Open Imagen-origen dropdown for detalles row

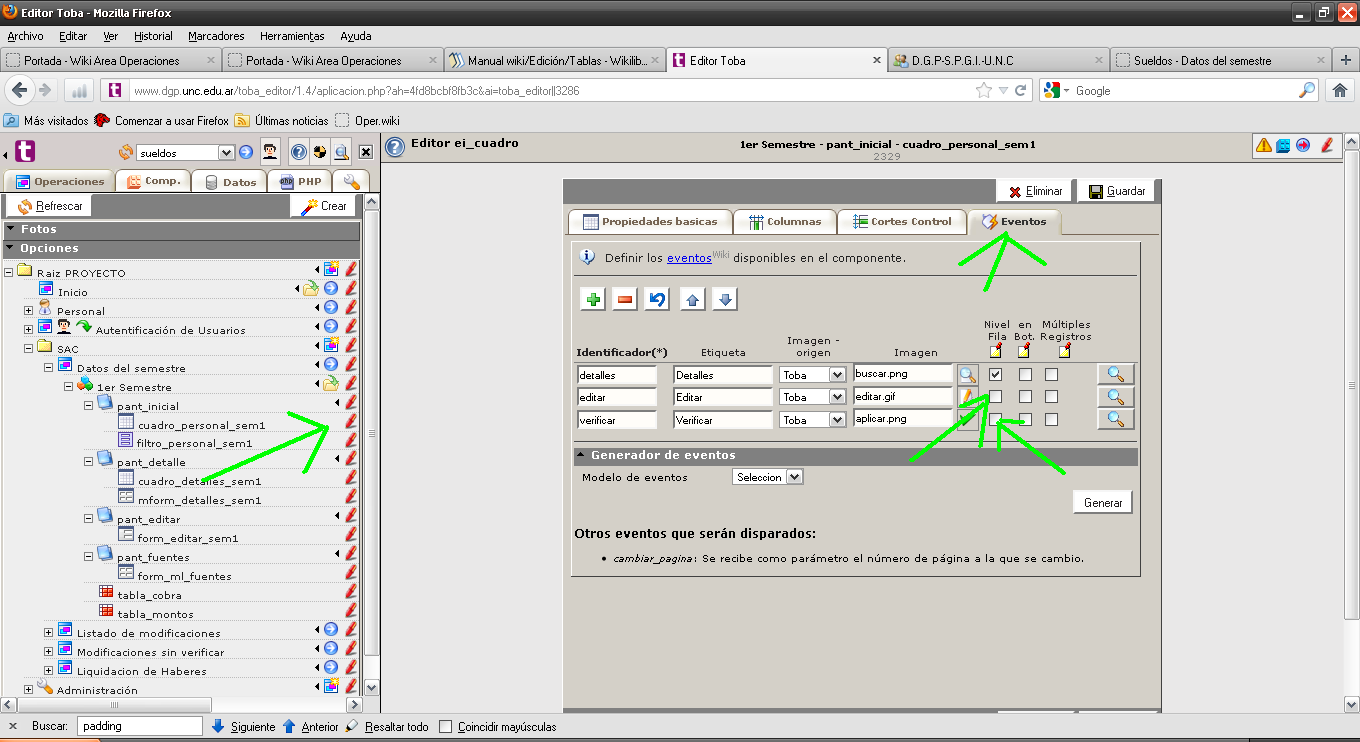click(813, 374)
